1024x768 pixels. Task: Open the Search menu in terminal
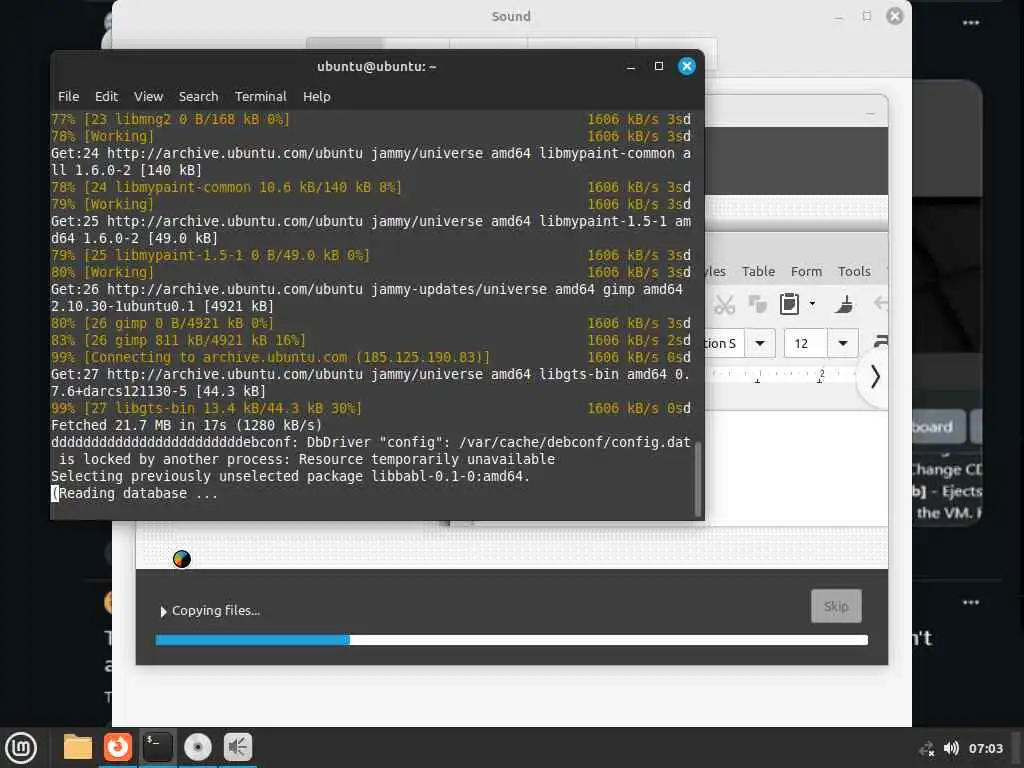click(x=199, y=97)
